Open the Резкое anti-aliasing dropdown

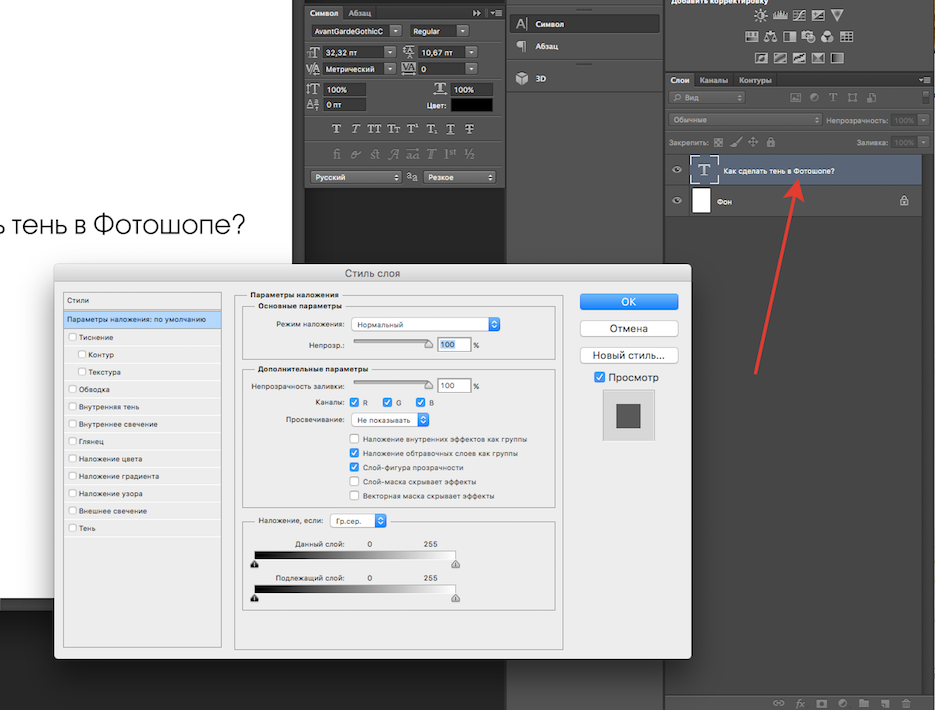pyautogui.click(x=459, y=177)
